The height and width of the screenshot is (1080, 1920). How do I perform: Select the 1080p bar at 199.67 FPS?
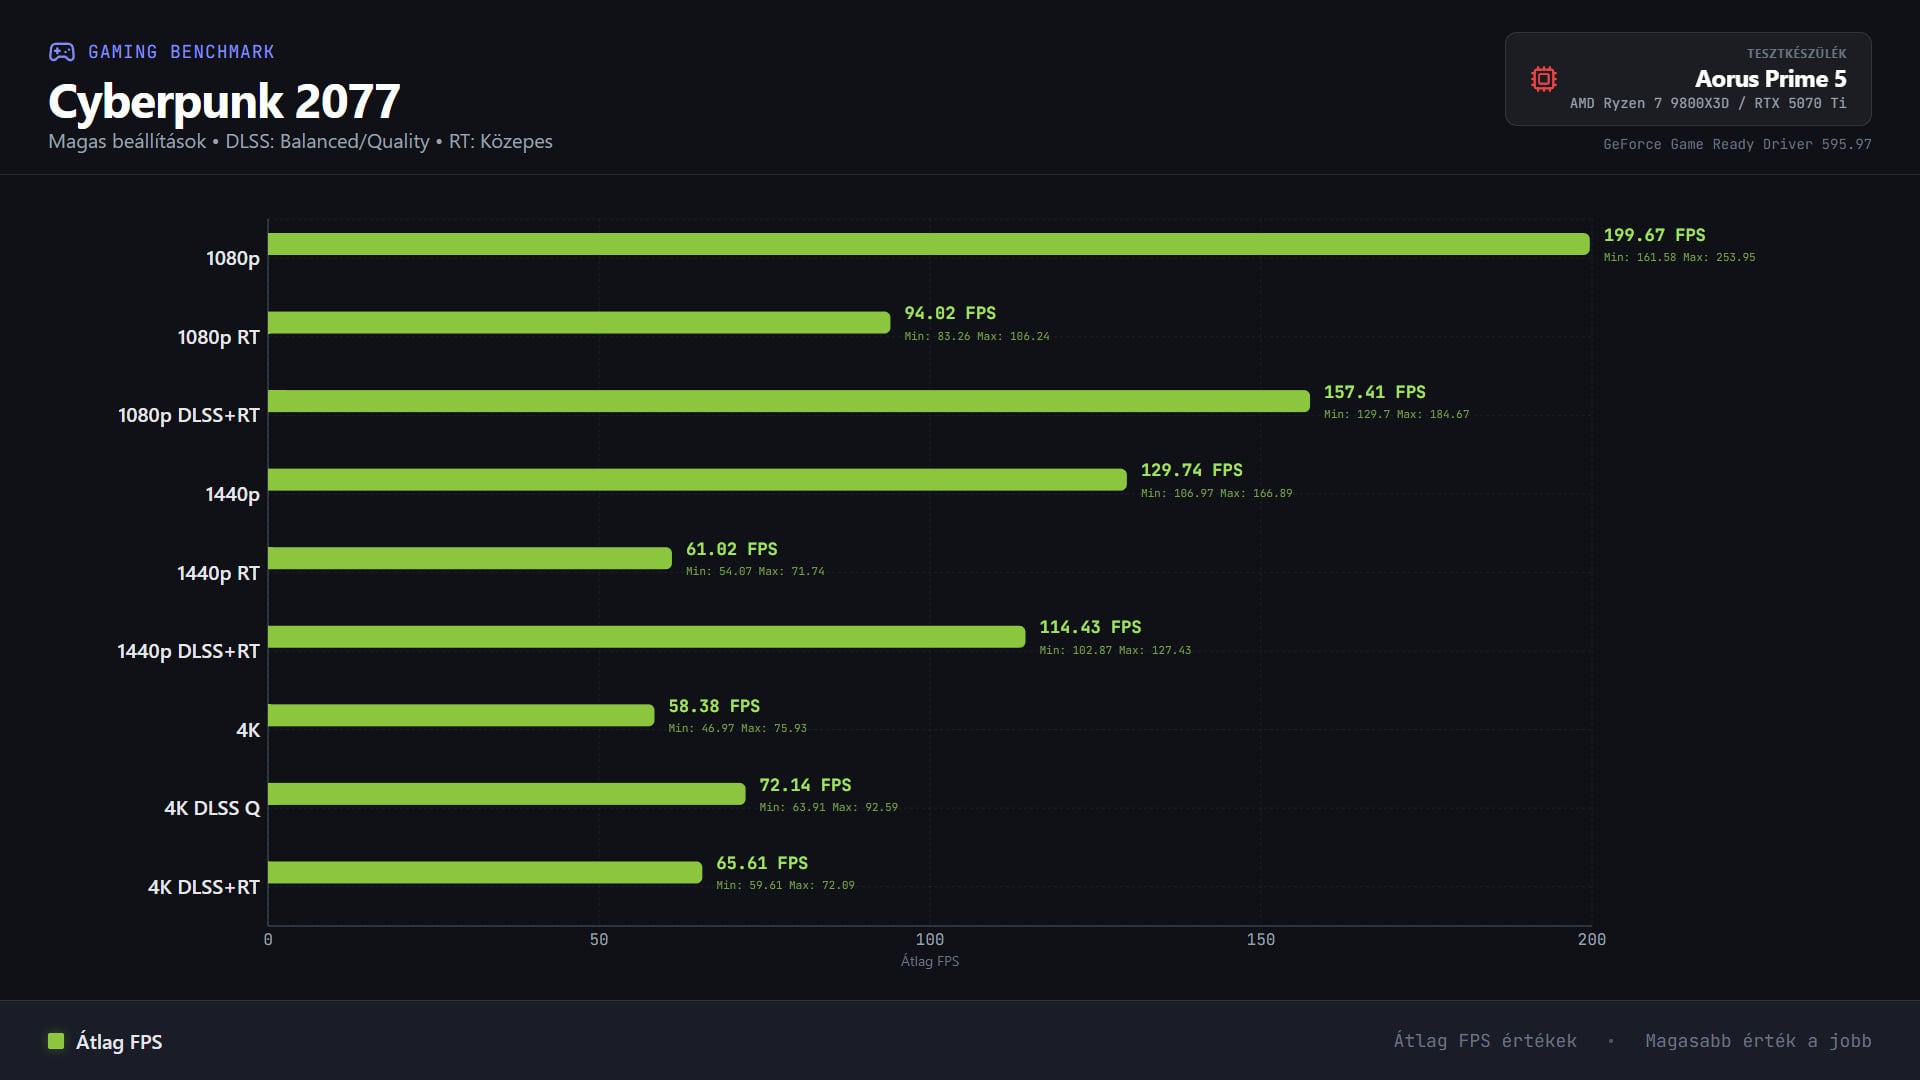[928, 244]
